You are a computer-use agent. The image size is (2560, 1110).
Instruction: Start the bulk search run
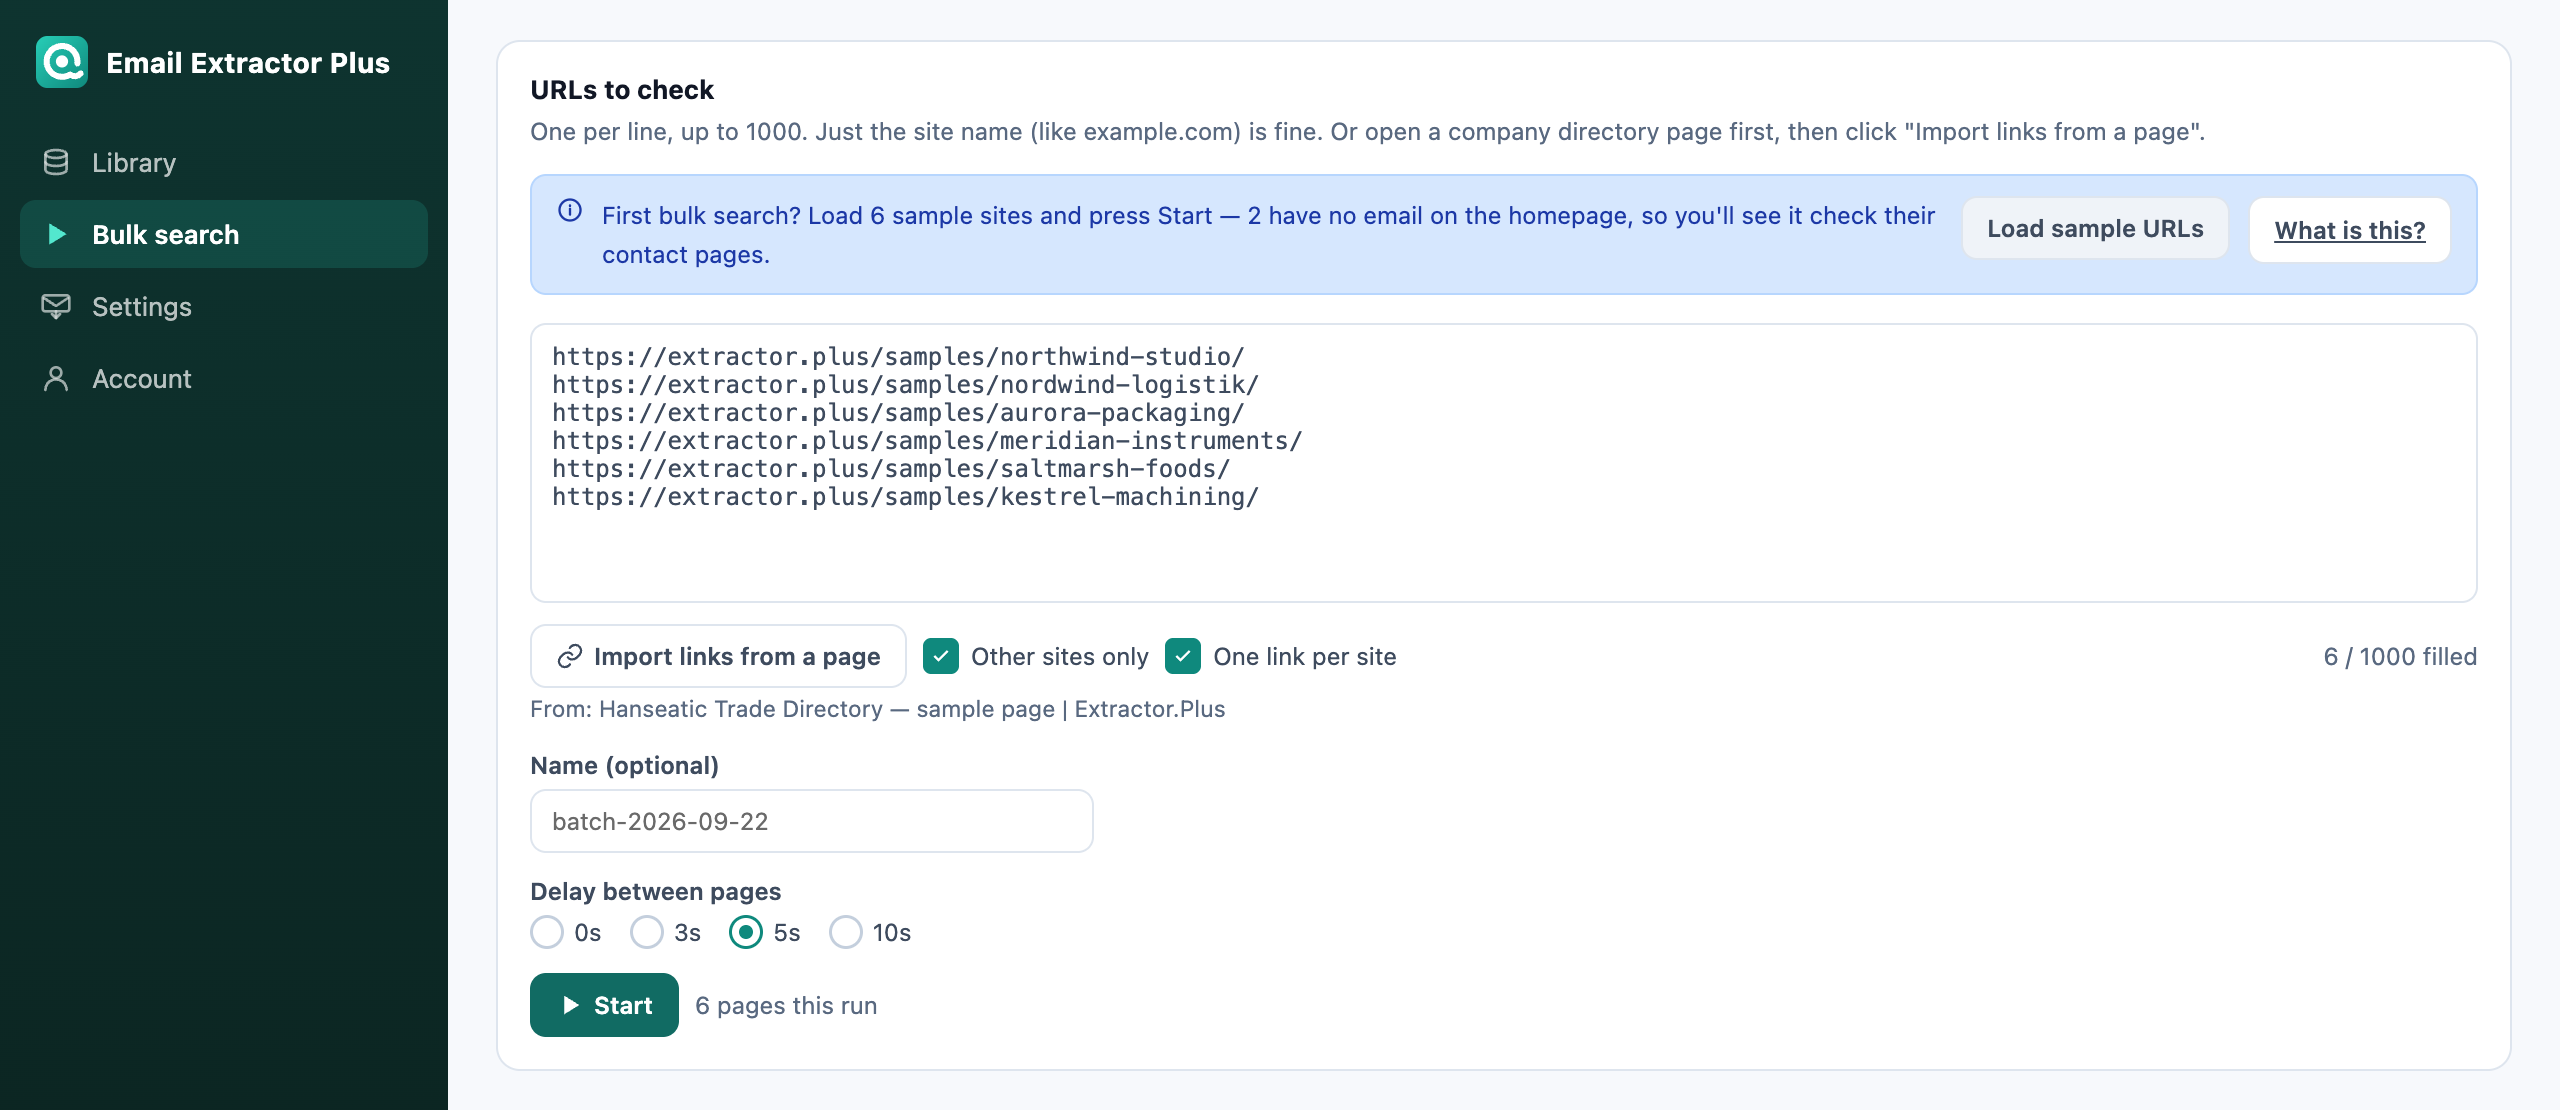coord(604,1005)
